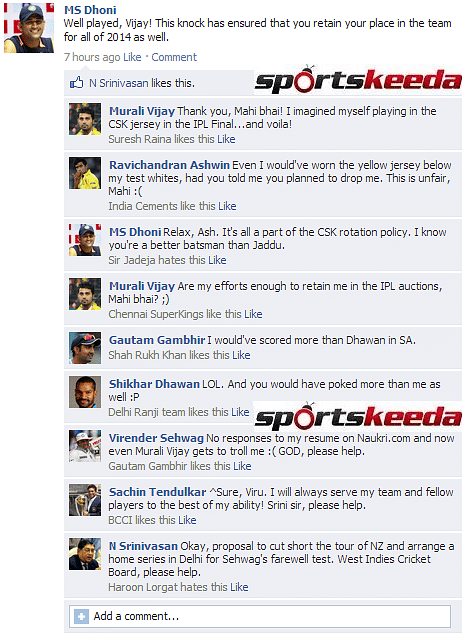Like N Srinivasan's comment on farewell test
Viewport: 466px width, 638px height.
[x=239, y=587]
